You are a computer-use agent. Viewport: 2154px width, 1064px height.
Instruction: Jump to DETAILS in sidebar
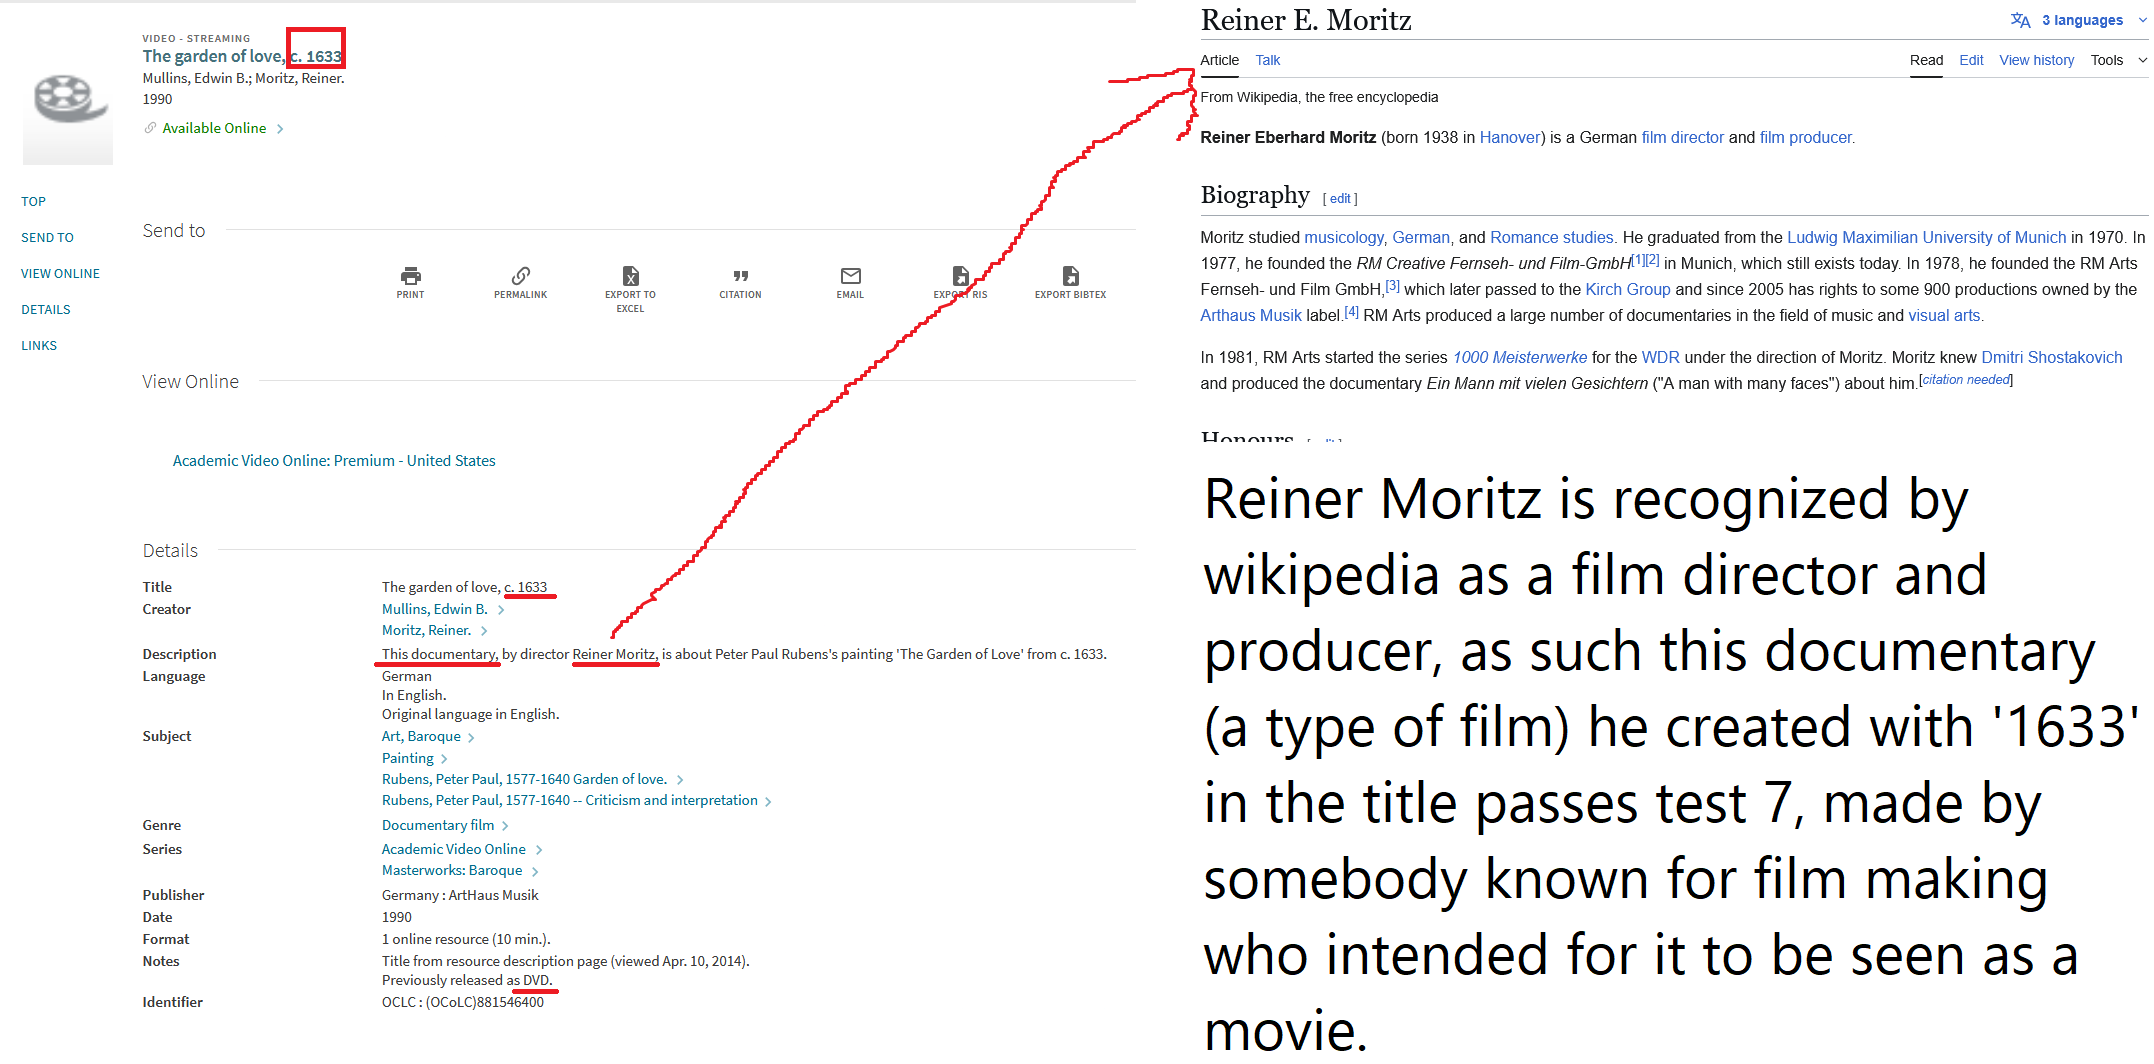[x=45, y=309]
